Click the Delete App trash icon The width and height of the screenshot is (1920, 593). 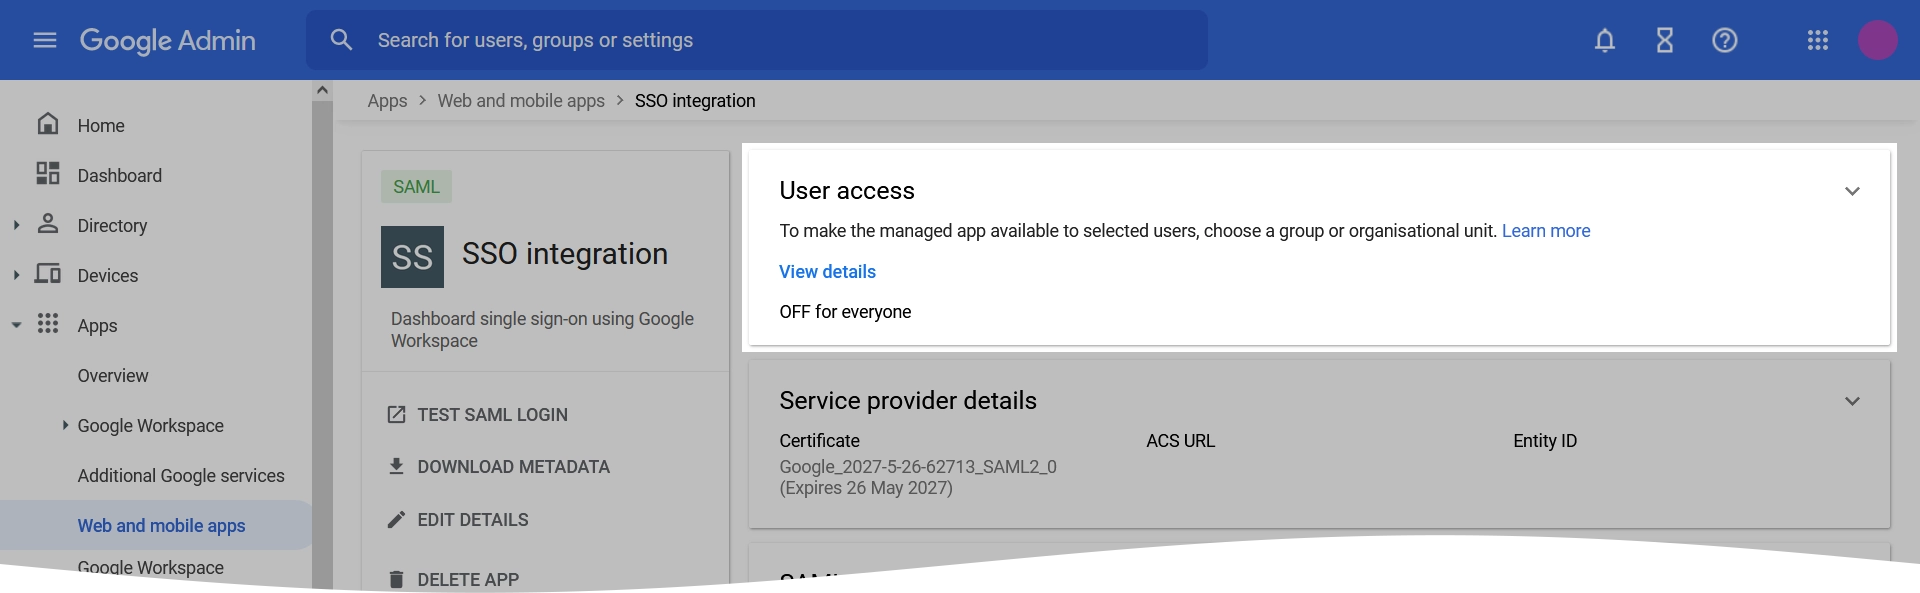pos(397,579)
